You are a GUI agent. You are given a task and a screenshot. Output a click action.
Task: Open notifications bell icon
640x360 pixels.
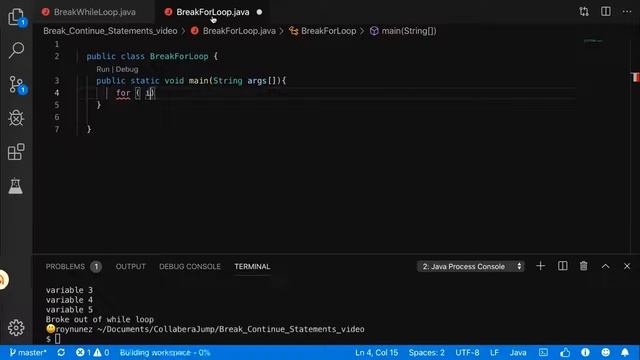tap(625, 352)
